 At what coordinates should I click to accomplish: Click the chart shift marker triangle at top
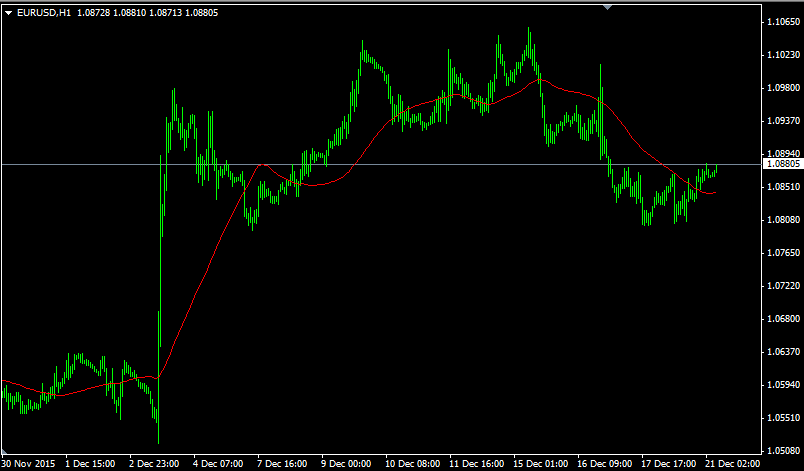pos(608,7)
